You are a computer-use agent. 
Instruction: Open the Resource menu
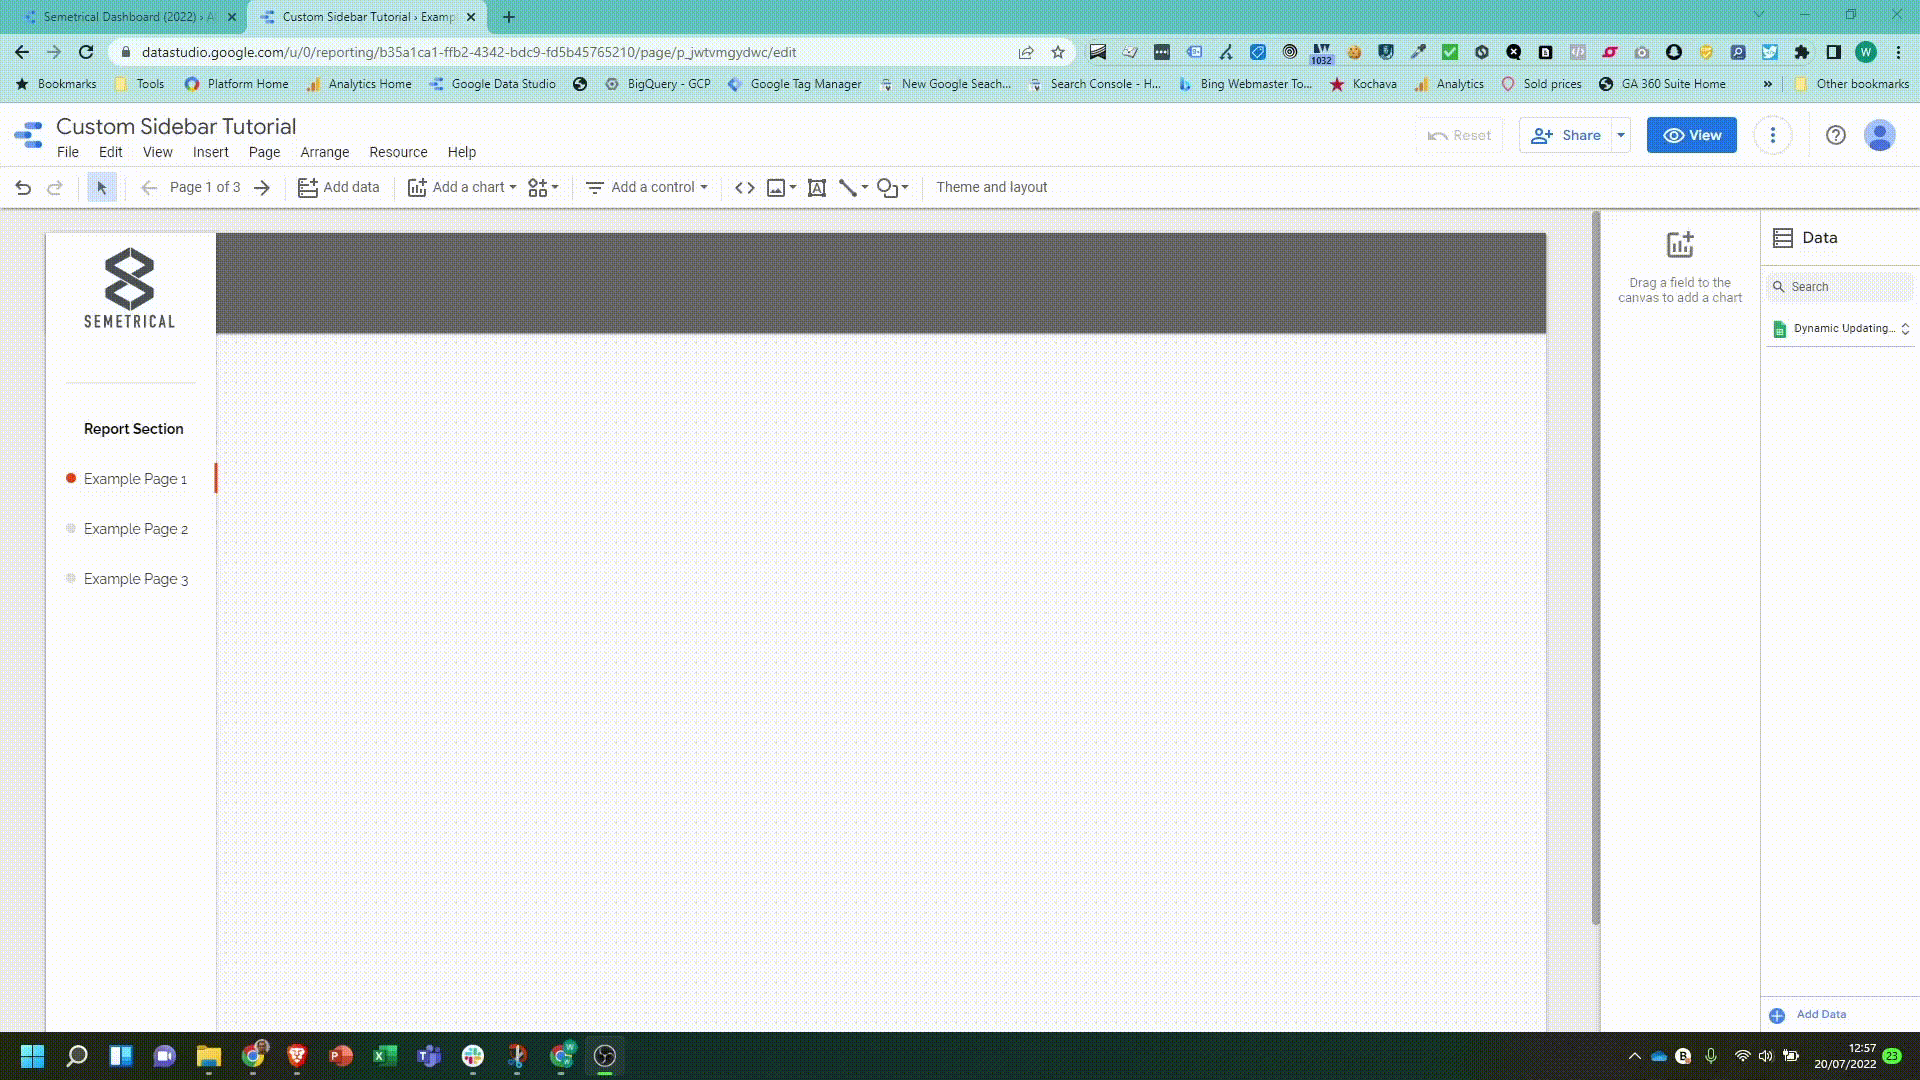[x=398, y=152]
